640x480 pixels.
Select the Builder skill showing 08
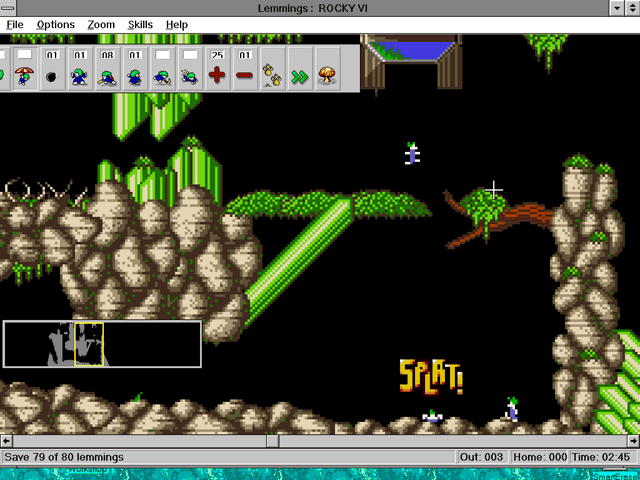coord(107,68)
